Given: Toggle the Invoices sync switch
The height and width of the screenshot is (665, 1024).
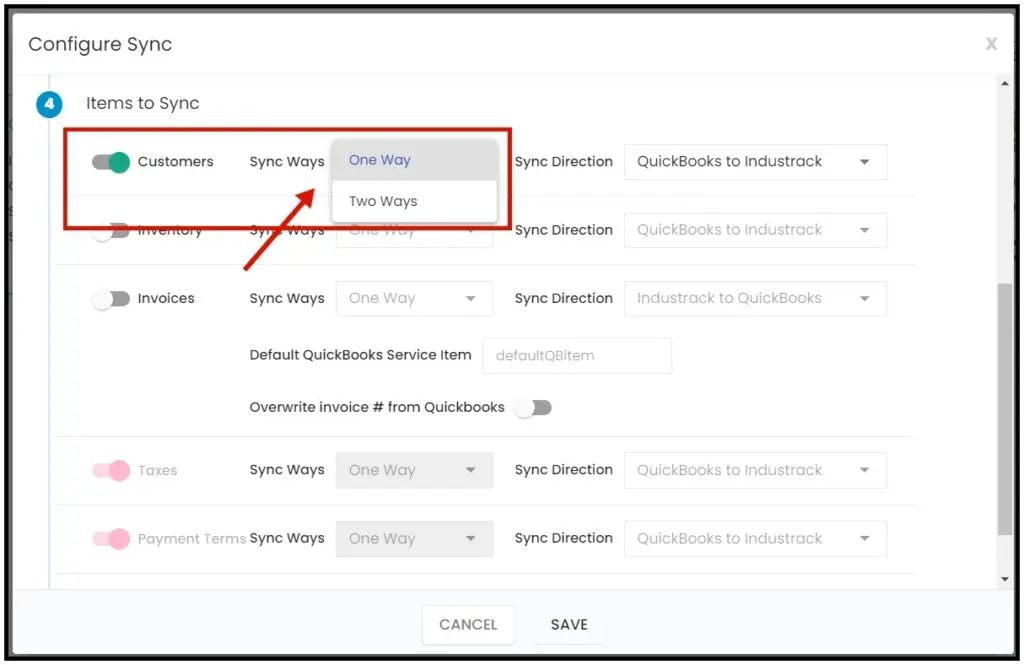Looking at the screenshot, I should [x=111, y=299].
